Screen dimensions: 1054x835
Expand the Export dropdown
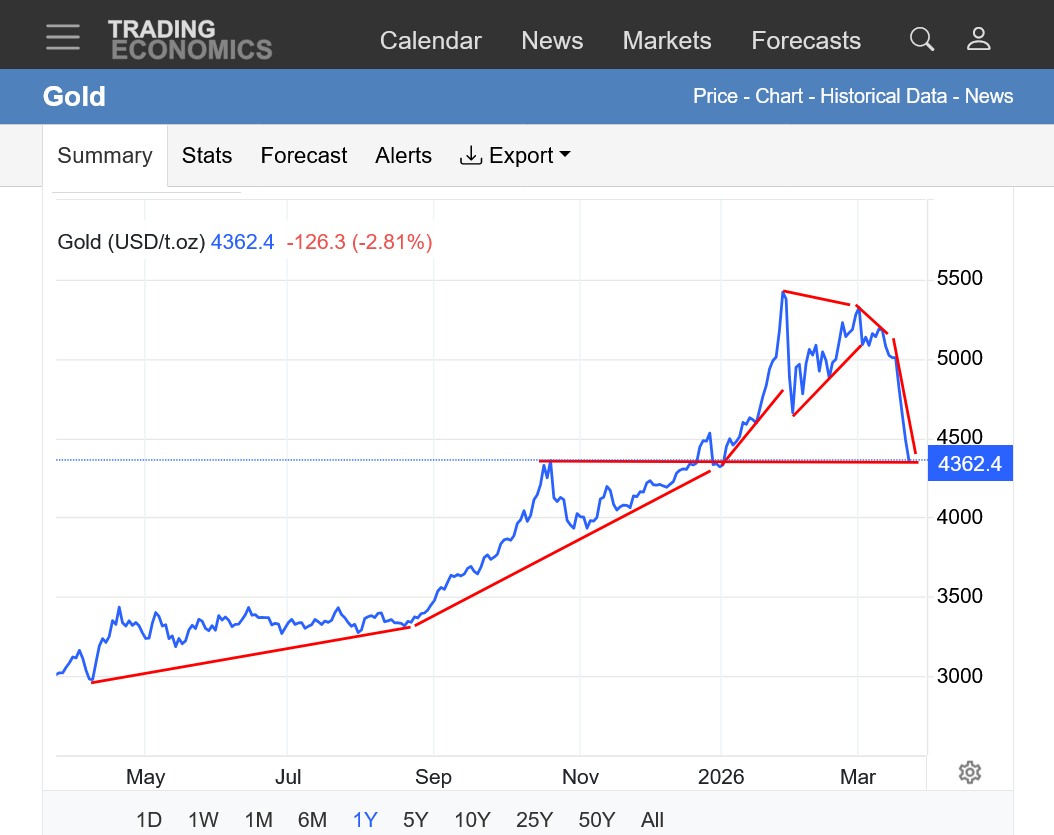pyautogui.click(x=515, y=156)
